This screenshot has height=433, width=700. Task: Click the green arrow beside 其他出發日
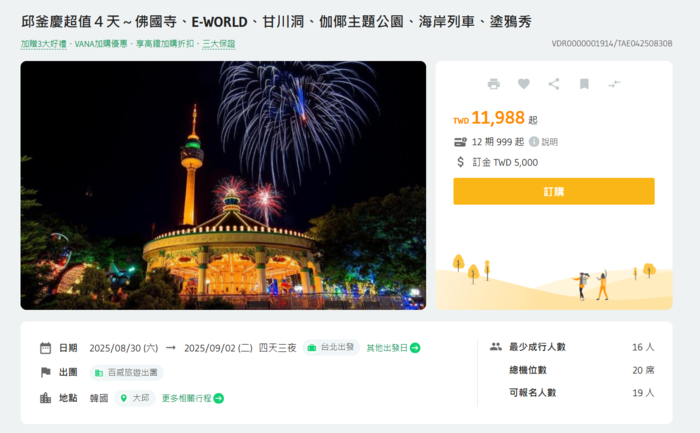point(415,348)
